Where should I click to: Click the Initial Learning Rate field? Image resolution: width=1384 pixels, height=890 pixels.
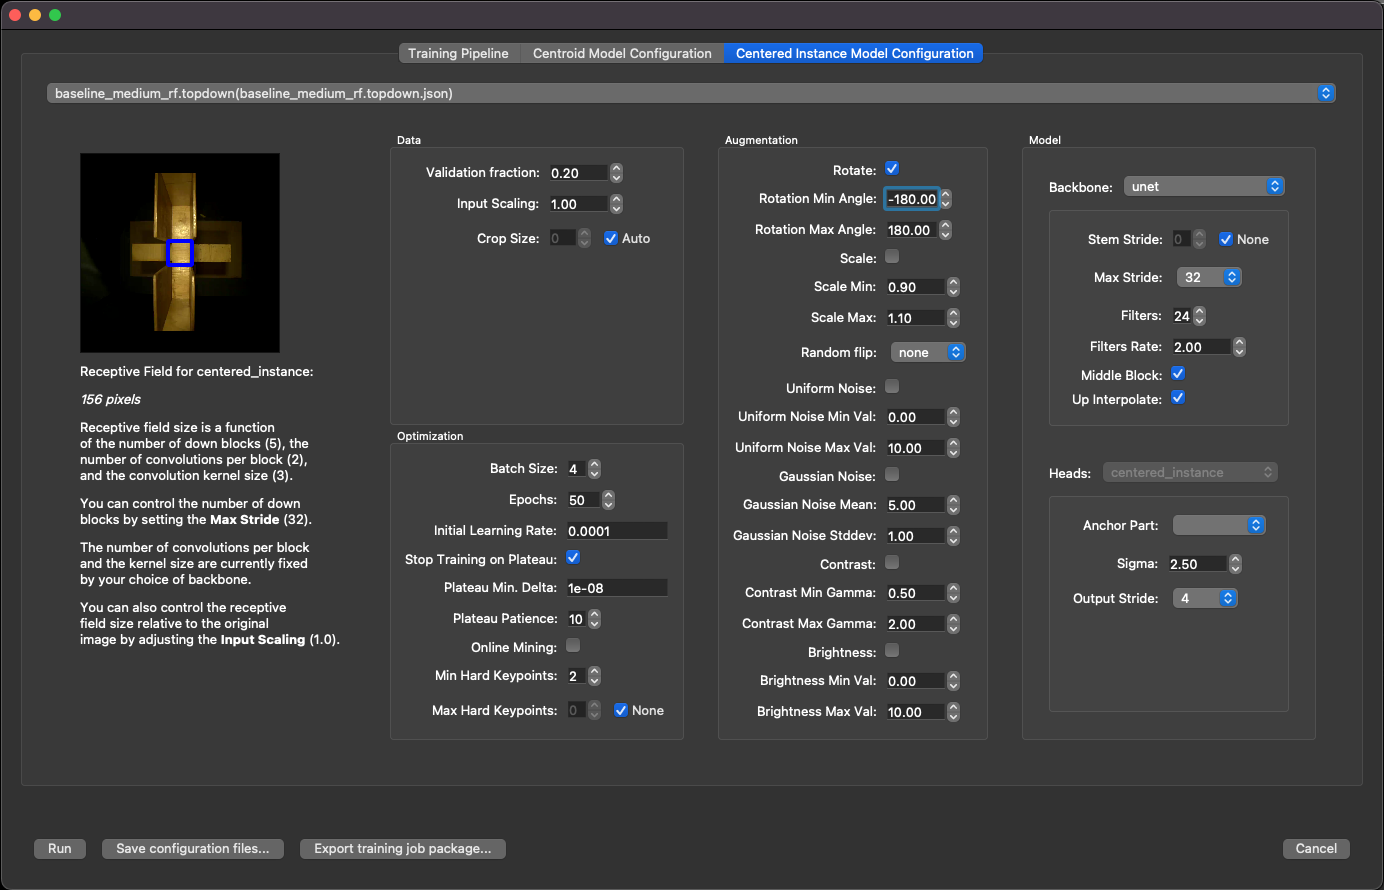tap(616, 531)
